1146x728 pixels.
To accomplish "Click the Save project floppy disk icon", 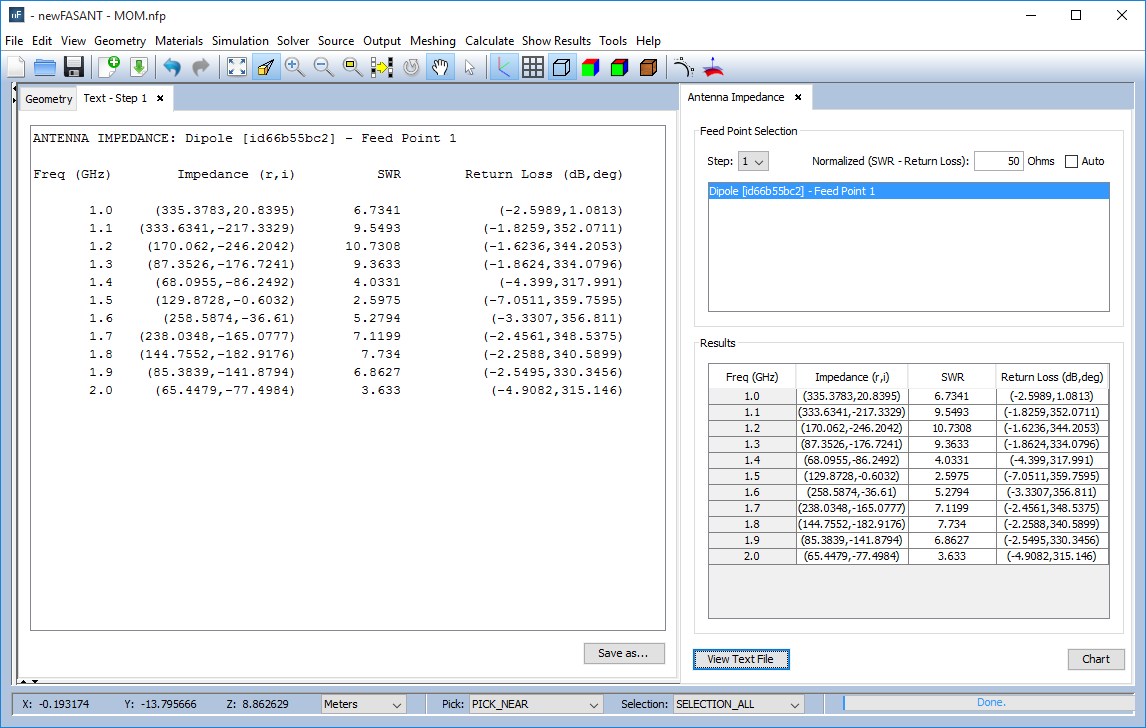I will pyautogui.click(x=73, y=67).
